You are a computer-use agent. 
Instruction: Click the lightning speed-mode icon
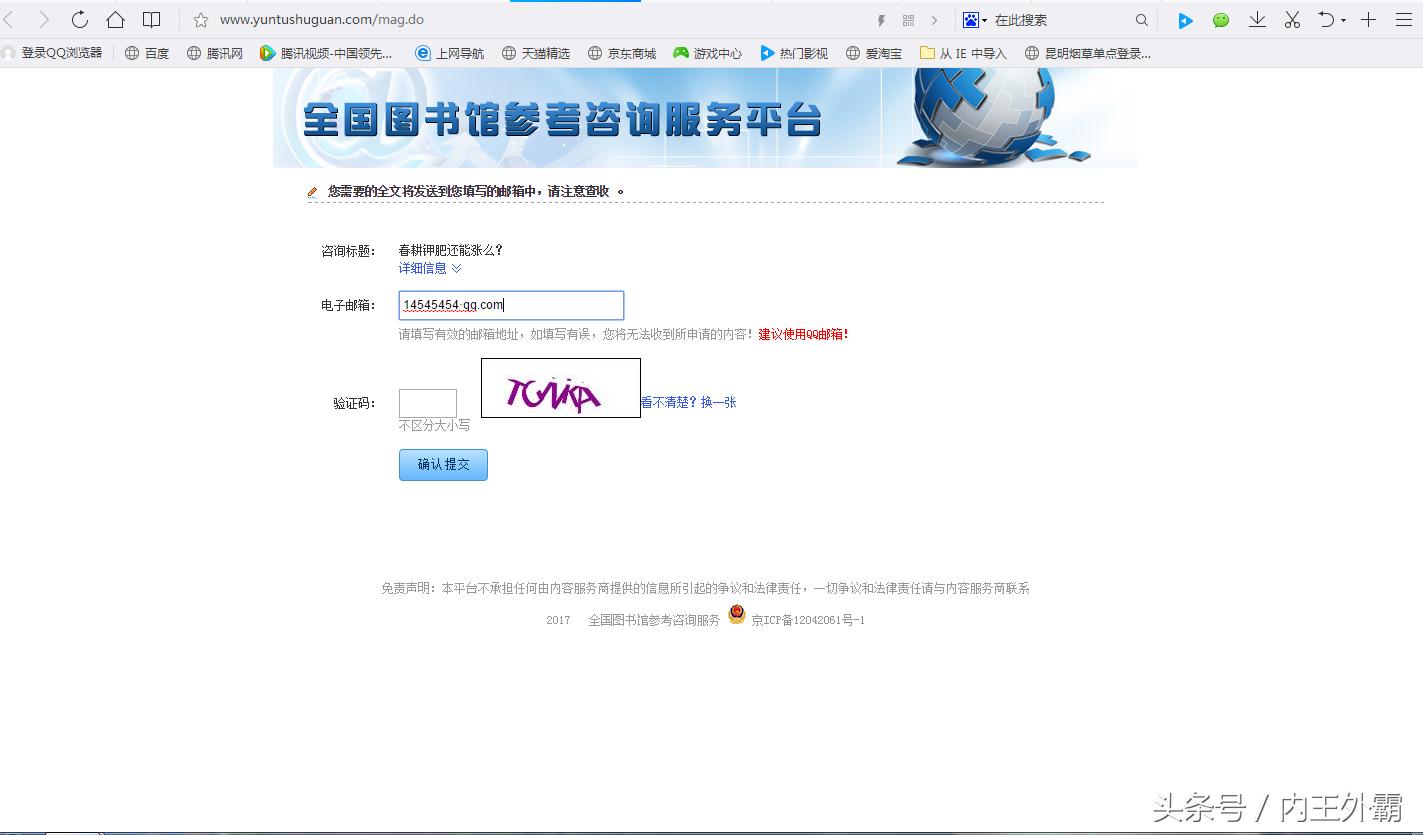point(880,19)
